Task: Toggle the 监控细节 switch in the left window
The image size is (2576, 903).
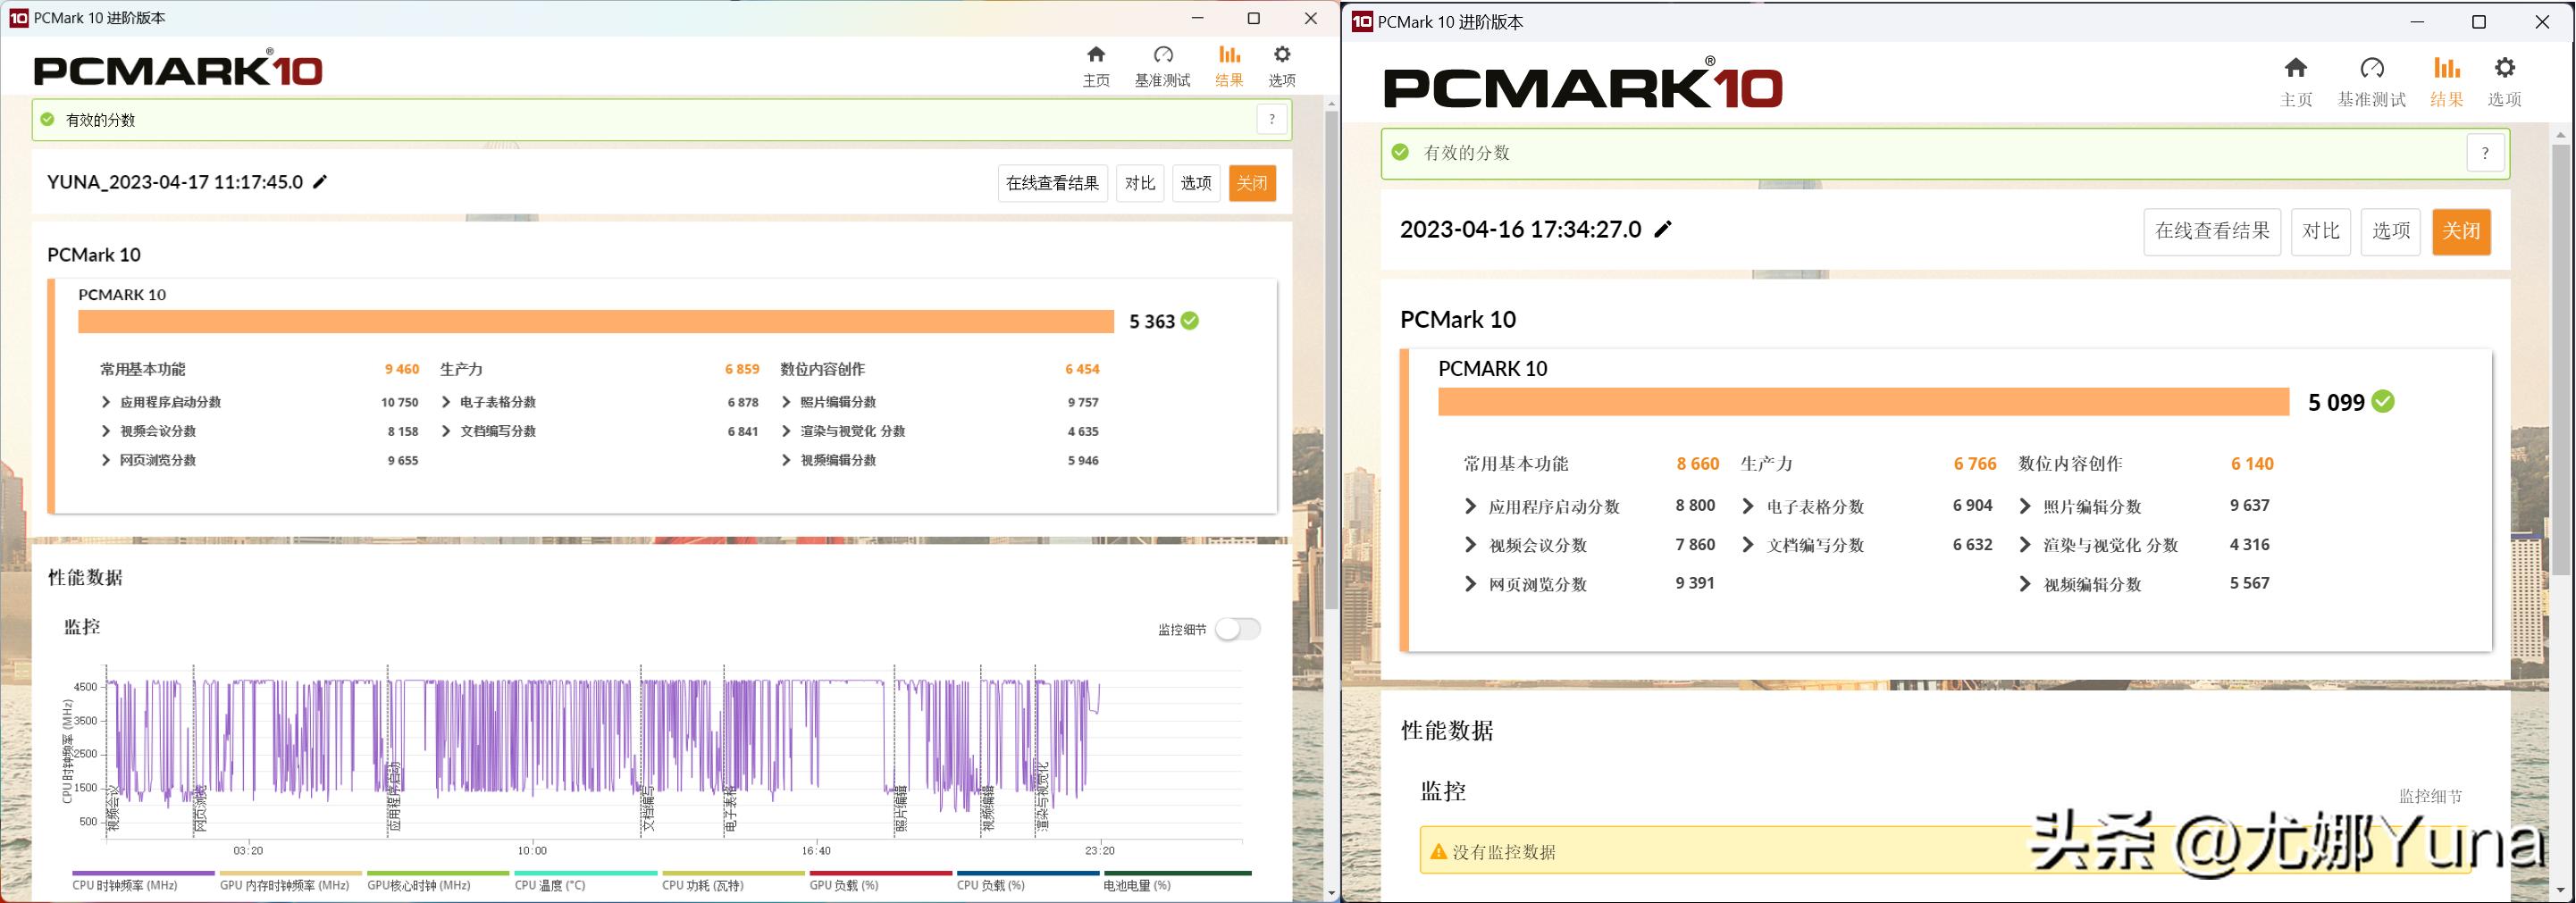Action: pos(1239,628)
